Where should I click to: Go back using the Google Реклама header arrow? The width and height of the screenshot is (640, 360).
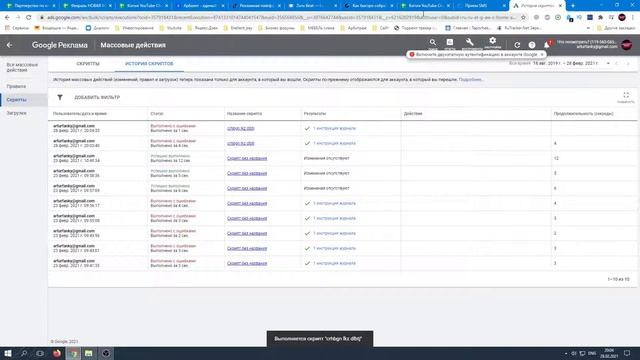[9, 45]
